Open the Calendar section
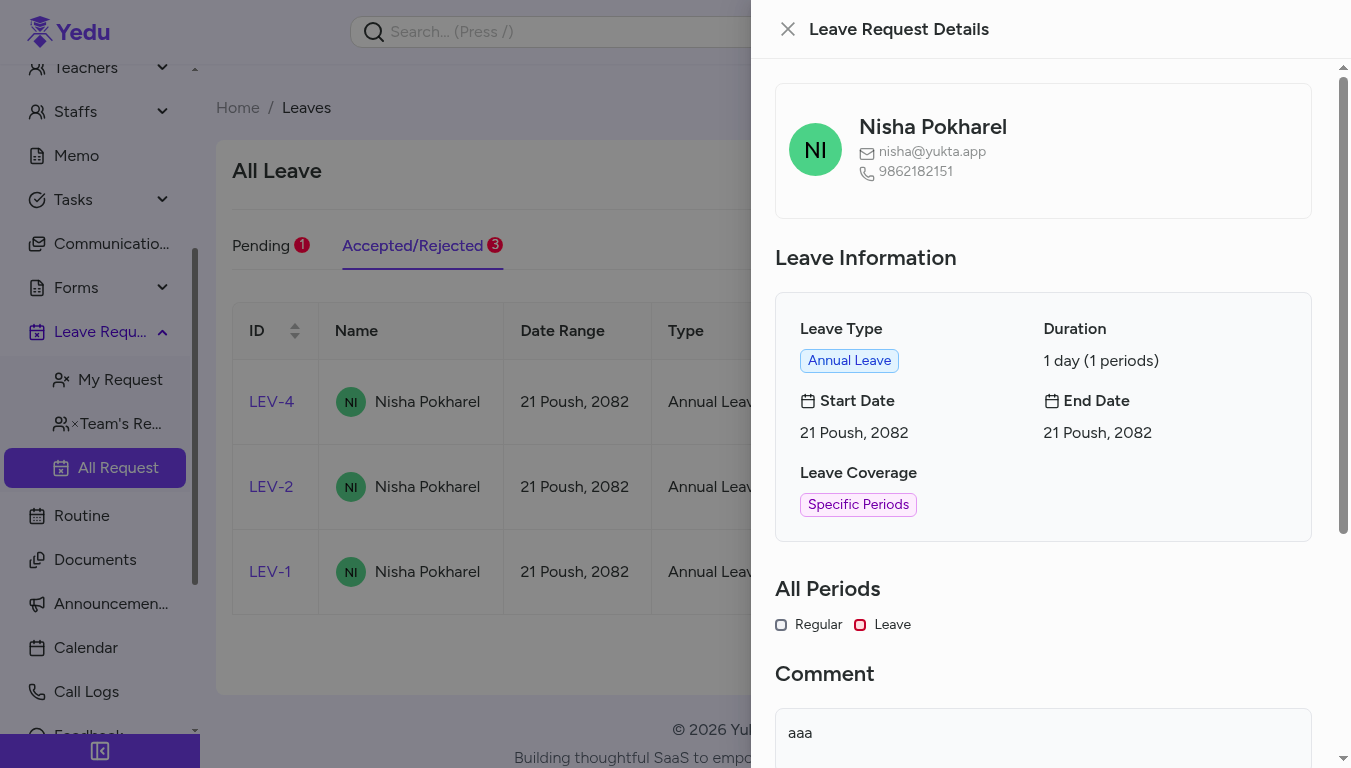This screenshot has height=768, width=1351. [x=83, y=647]
